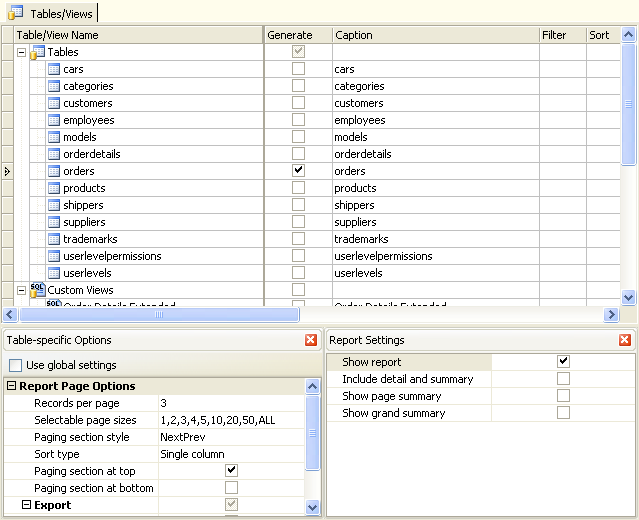Collapse the Report Page Options group
The height and width of the screenshot is (520, 639).
click(12, 386)
